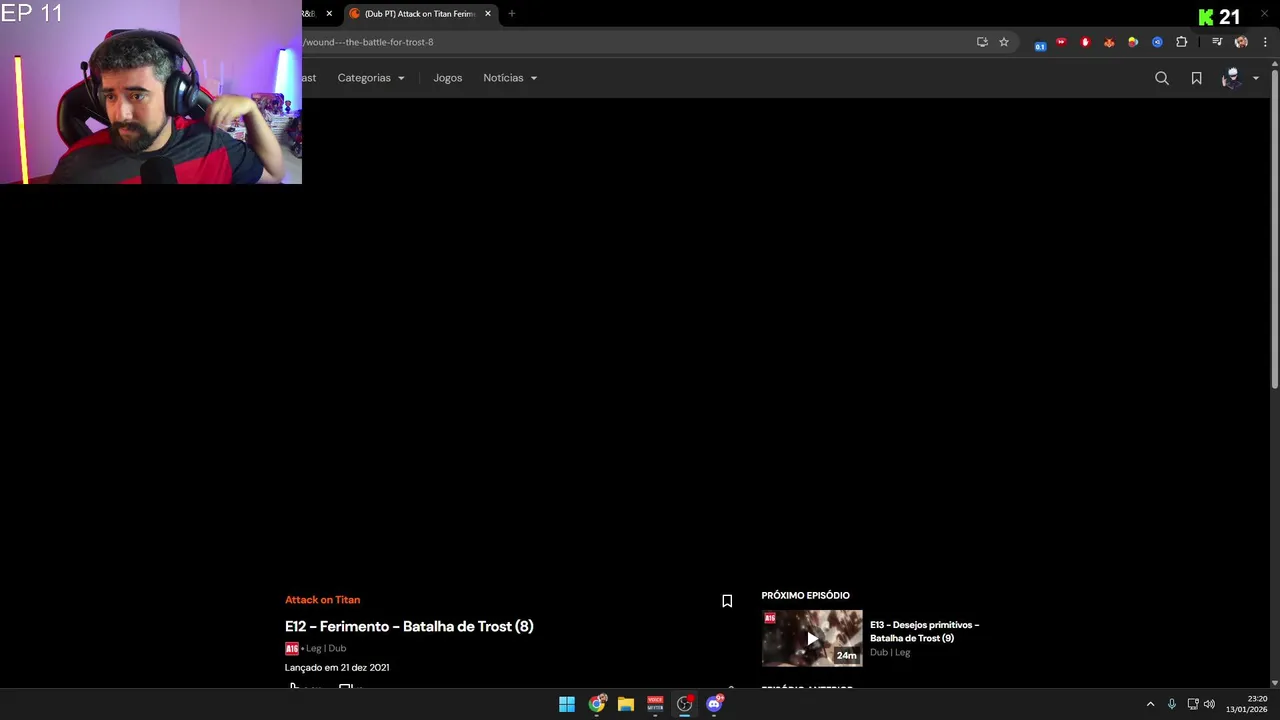Expand the Categorias dropdown menu
Viewport: 1280px width, 720px height.
point(371,78)
